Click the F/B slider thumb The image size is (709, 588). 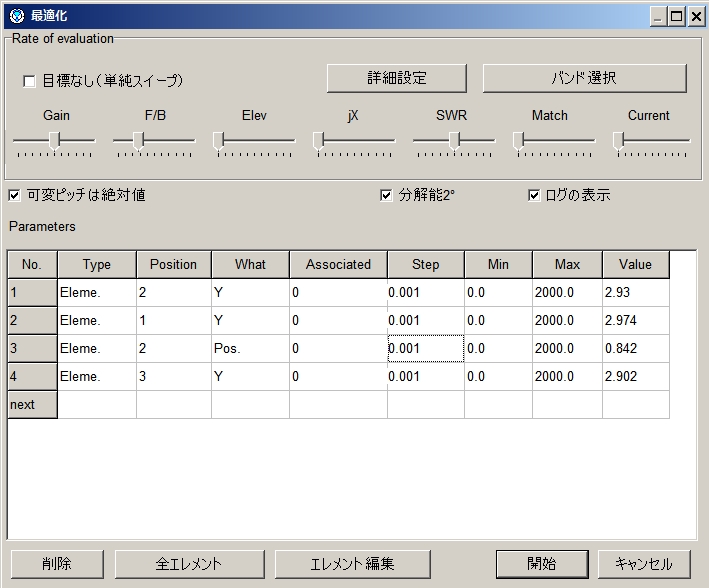[x=138, y=141]
